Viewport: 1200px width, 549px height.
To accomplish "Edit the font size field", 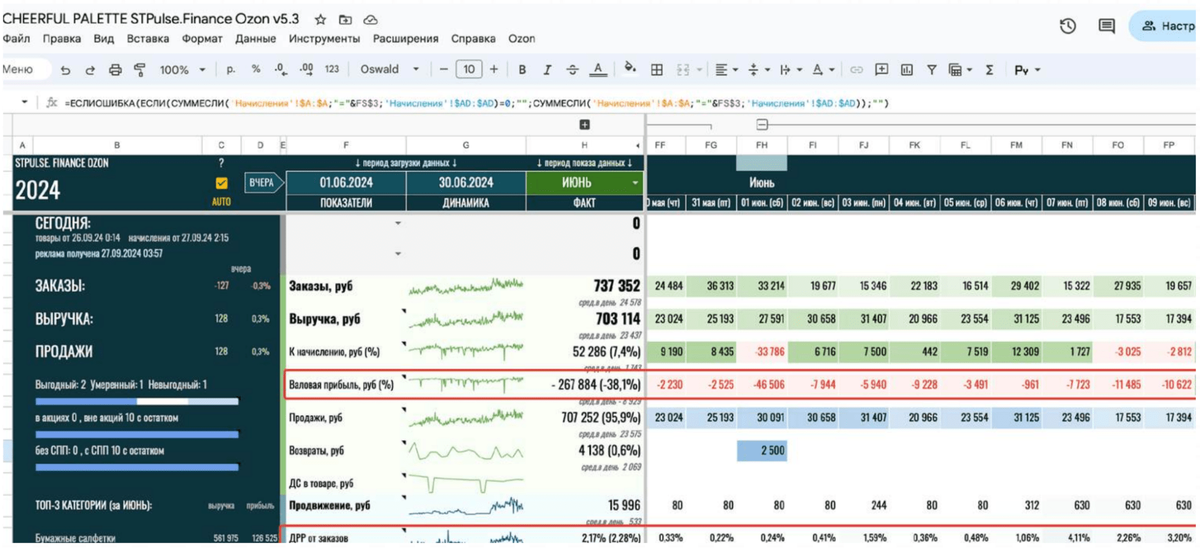I will pos(468,70).
